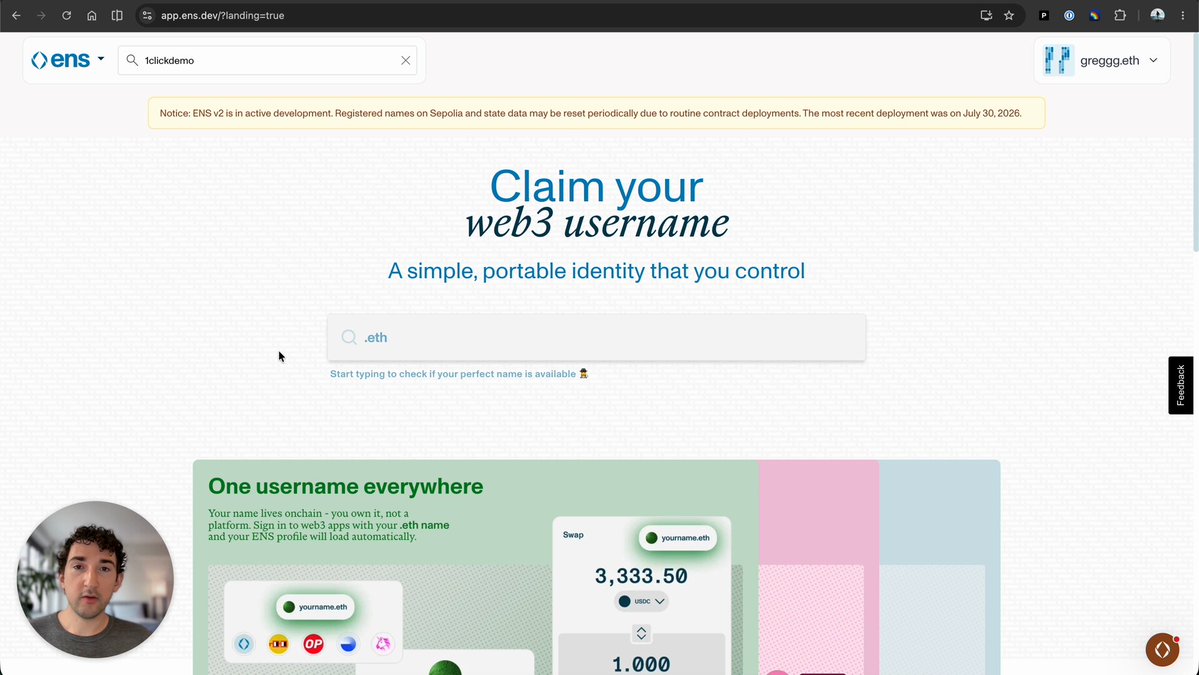Image resolution: width=1199 pixels, height=675 pixels.
Task: Click the light blue card panel
Action: pos(939,567)
